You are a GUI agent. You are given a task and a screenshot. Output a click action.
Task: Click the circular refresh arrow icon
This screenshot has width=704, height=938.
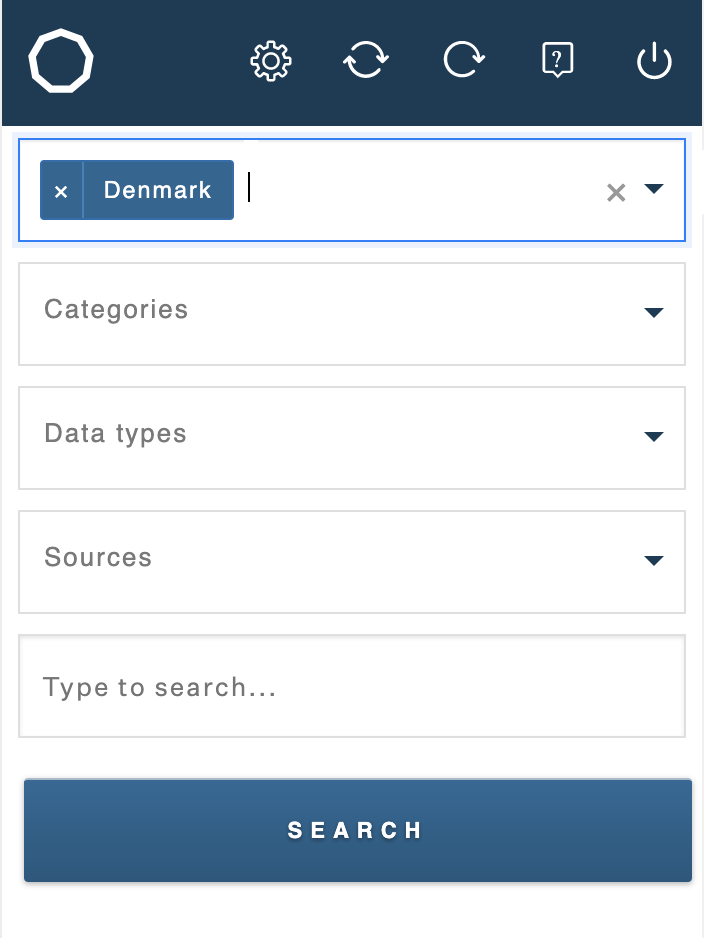point(464,59)
